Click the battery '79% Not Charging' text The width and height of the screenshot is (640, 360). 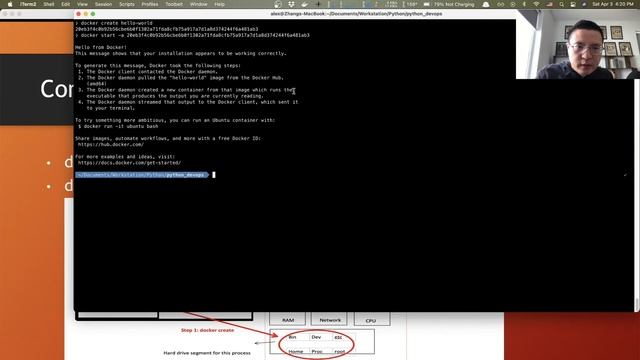coord(454,4)
